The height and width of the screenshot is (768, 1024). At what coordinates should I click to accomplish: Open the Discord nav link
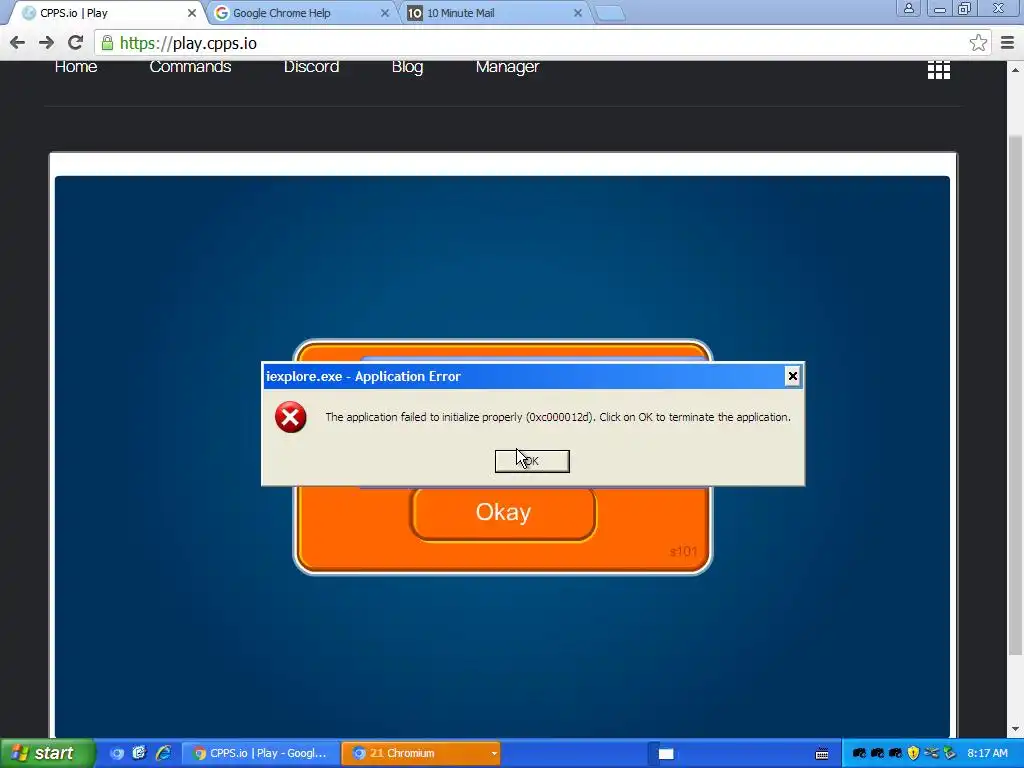tap(312, 67)
